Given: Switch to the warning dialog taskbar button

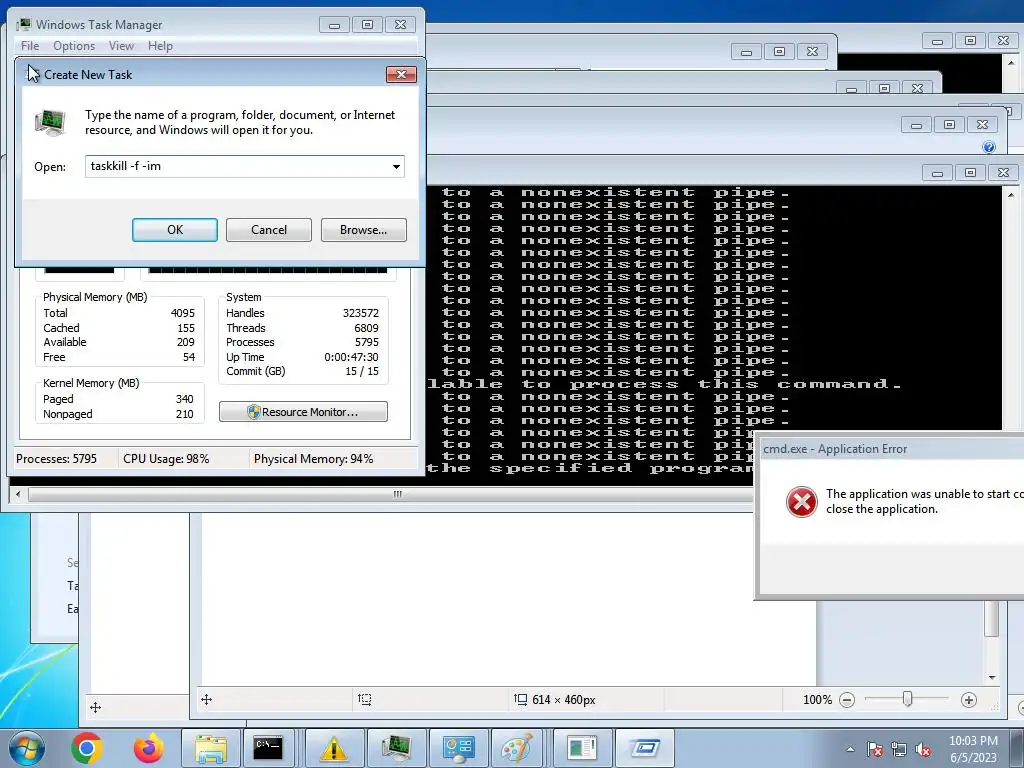Looking at the screenshot, I should tap(334, 748).
